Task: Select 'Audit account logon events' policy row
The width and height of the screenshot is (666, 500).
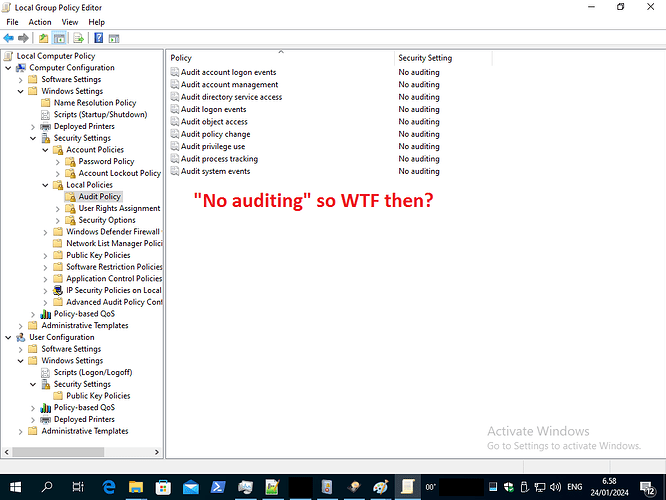Action: pyautogui.click(x=229, y=72)
